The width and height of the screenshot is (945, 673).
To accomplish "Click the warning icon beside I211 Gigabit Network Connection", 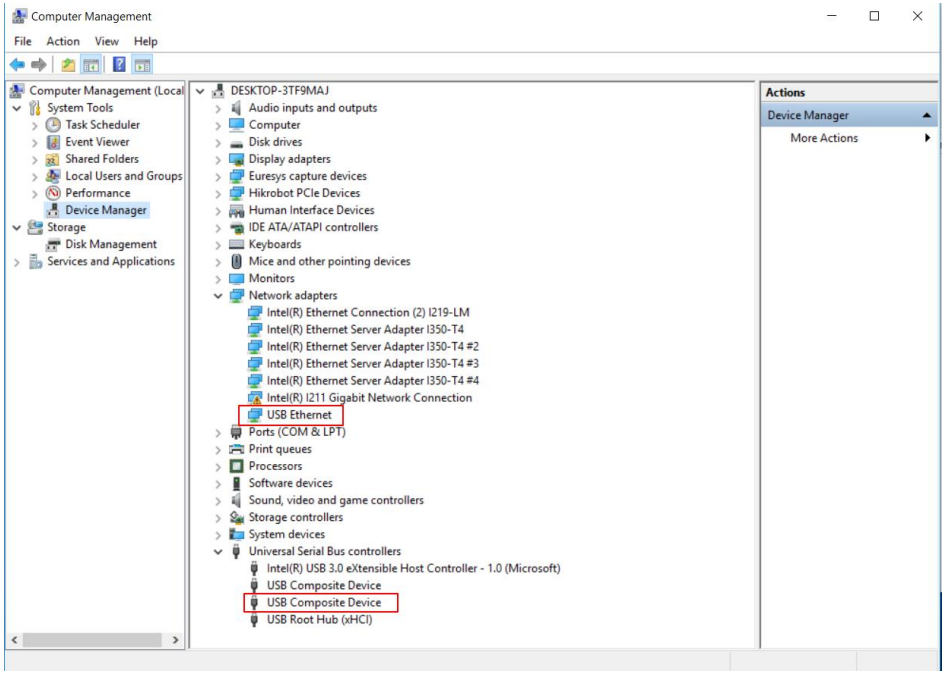I will 256,398.
